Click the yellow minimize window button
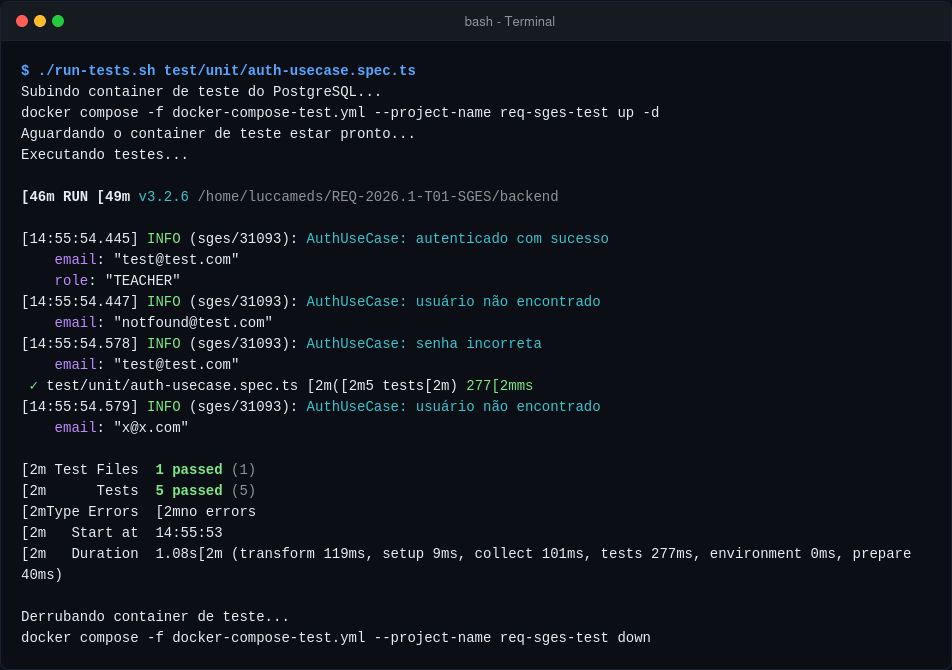The width and height of the screenshot is (952, 670). point(40,21)
